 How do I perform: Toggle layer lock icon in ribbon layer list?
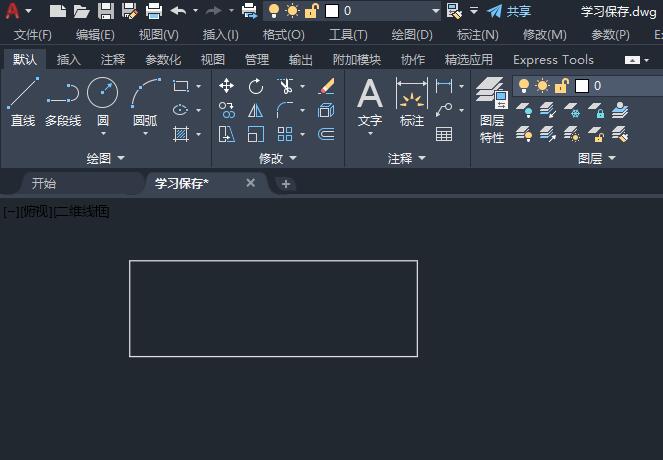point(562,86)
